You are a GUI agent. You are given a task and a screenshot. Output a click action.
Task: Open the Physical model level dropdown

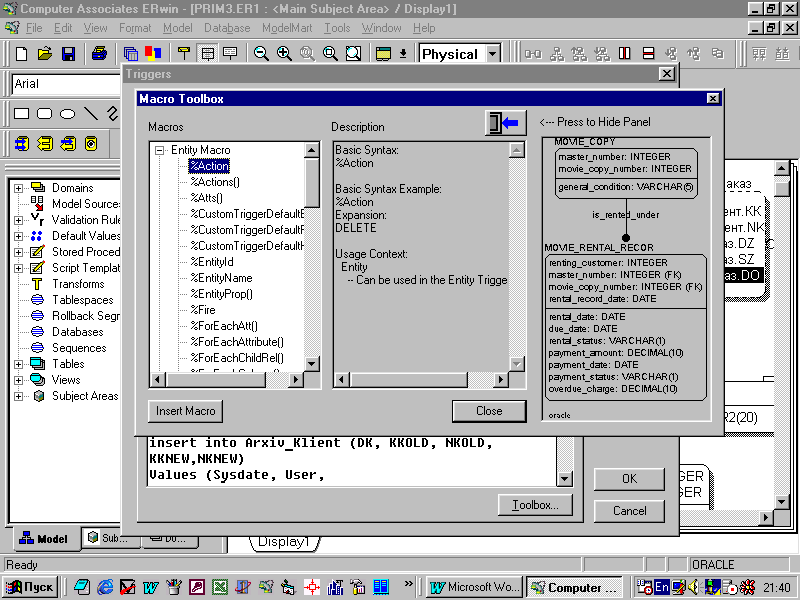[x=493, y=54]
